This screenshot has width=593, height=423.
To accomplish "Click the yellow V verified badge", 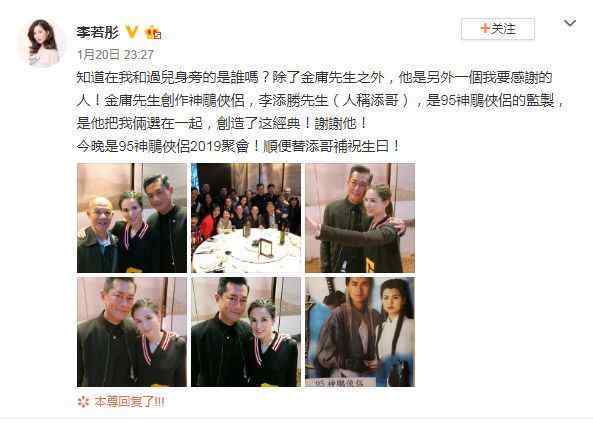I will [132, 32].
